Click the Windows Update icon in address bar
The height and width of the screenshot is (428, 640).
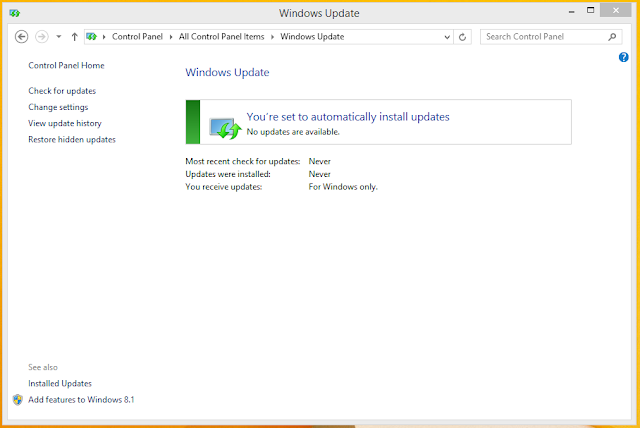point(91,37)
